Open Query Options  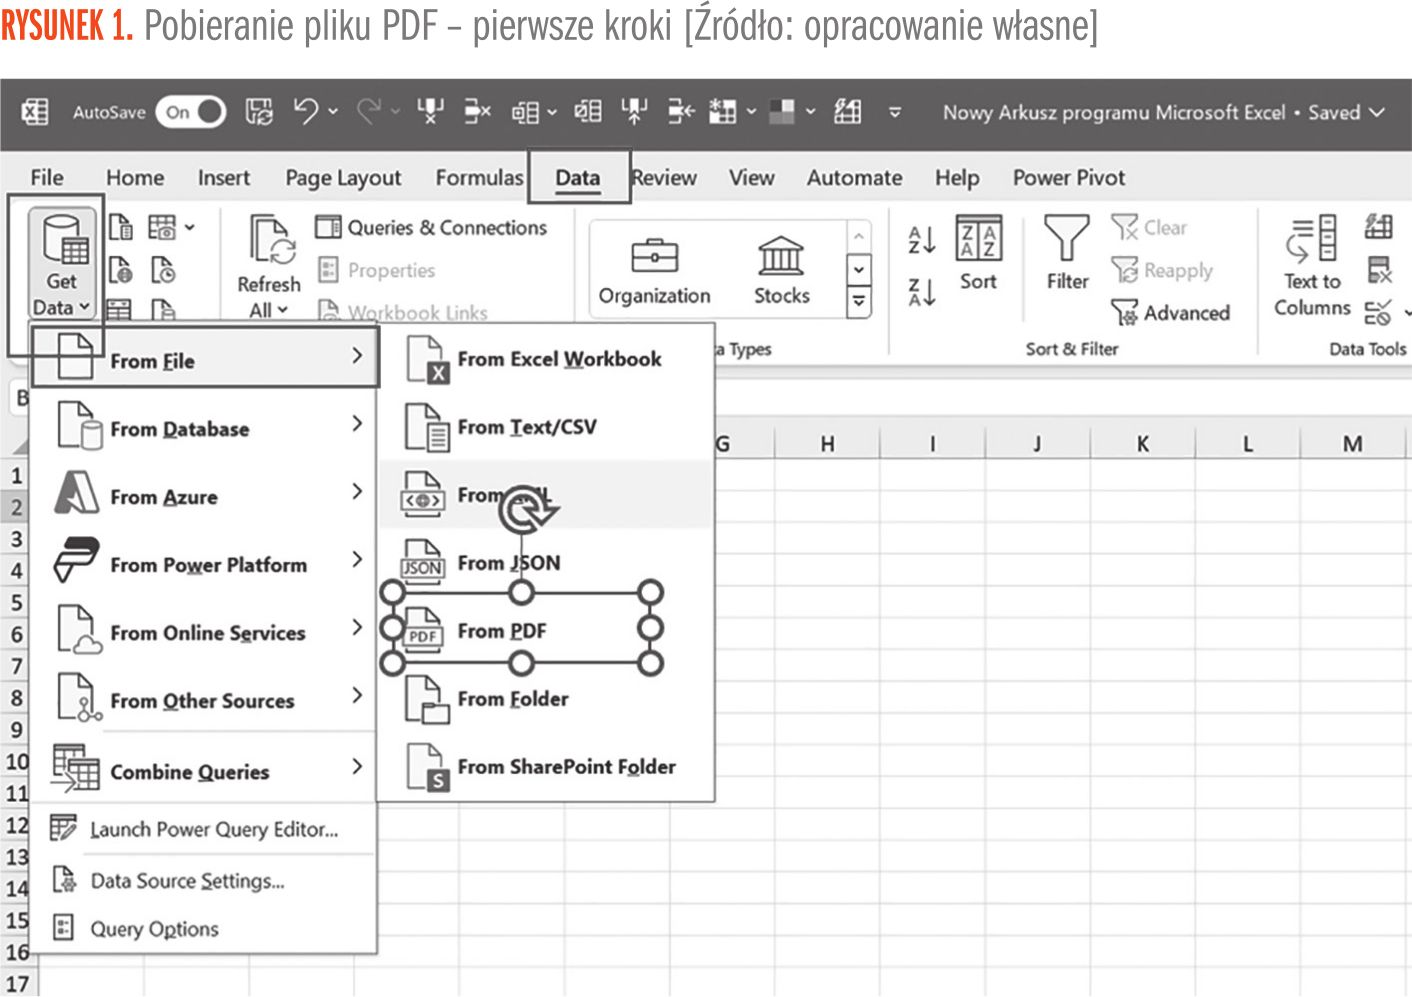coord(204,929)
